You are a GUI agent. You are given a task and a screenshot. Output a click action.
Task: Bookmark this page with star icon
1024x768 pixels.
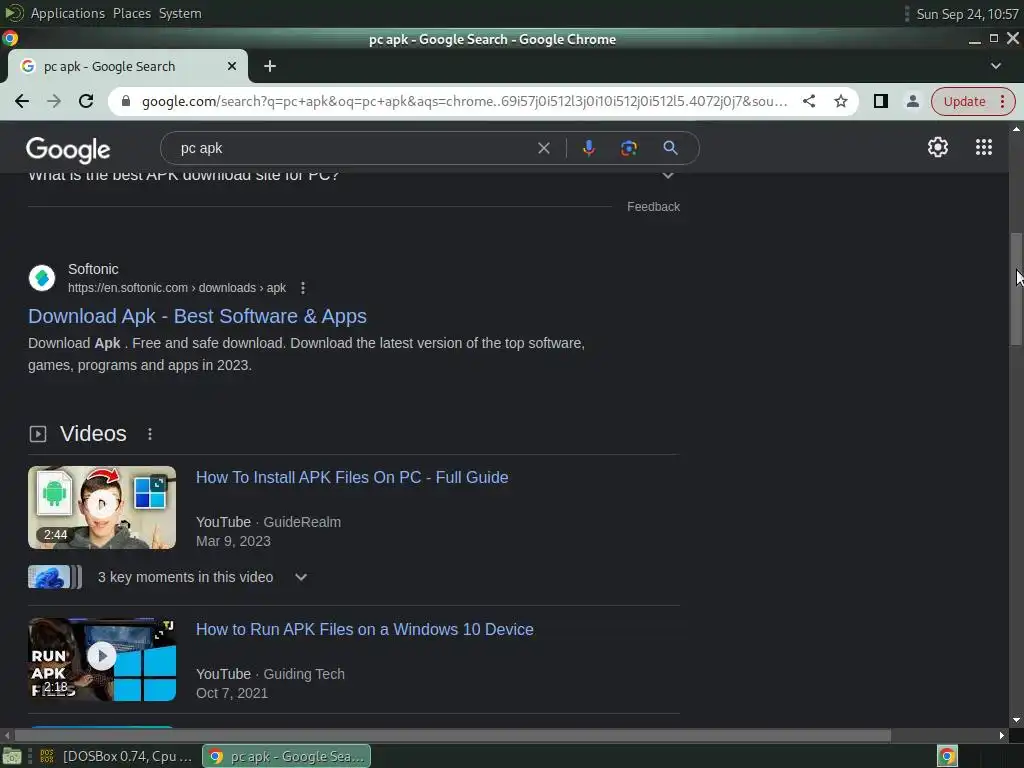841,101
